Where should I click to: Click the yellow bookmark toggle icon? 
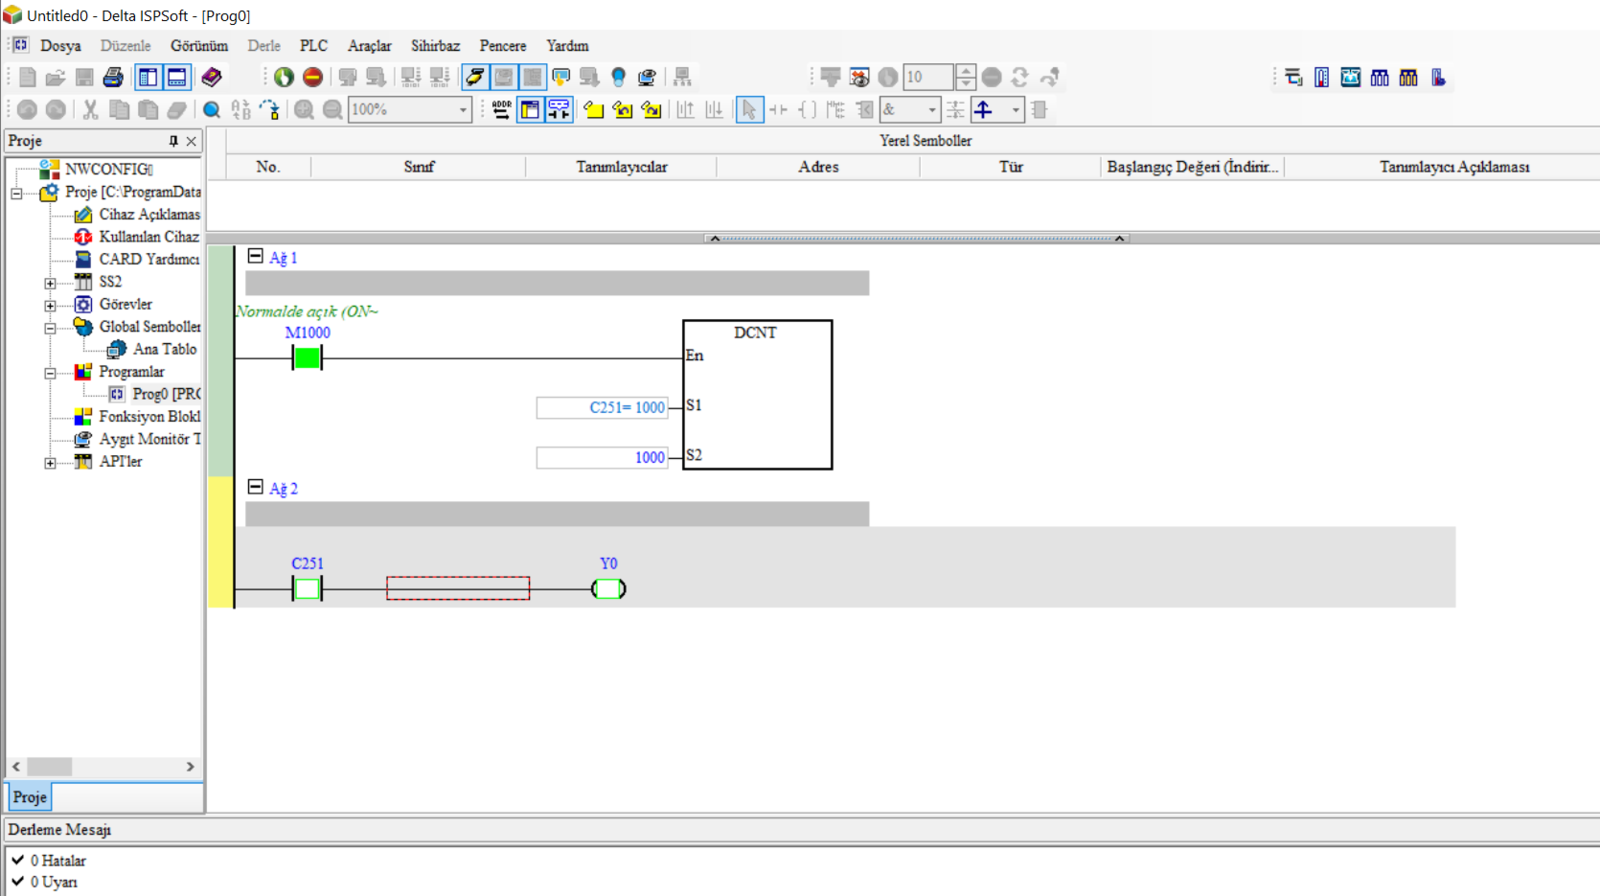pyautogui.click(x=594, y=110)
